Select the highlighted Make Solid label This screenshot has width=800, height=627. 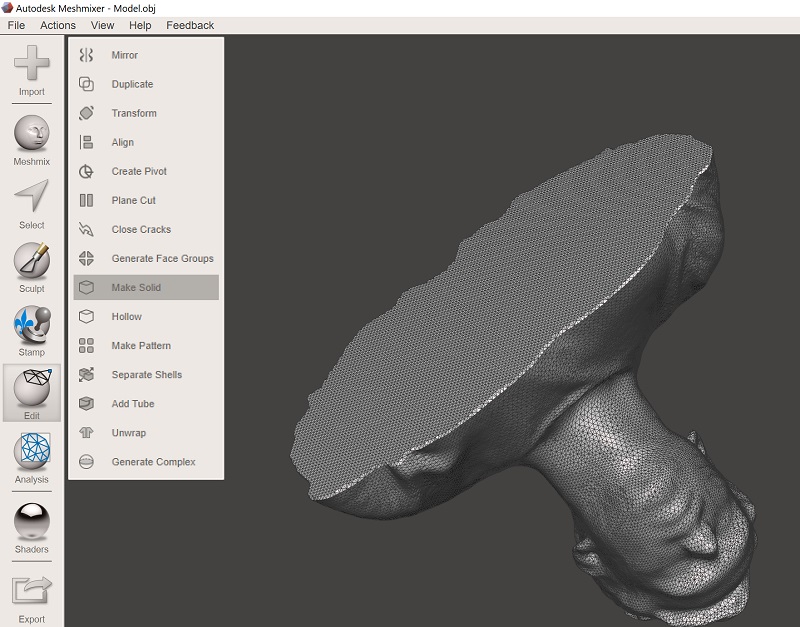(x=136, y=287)
